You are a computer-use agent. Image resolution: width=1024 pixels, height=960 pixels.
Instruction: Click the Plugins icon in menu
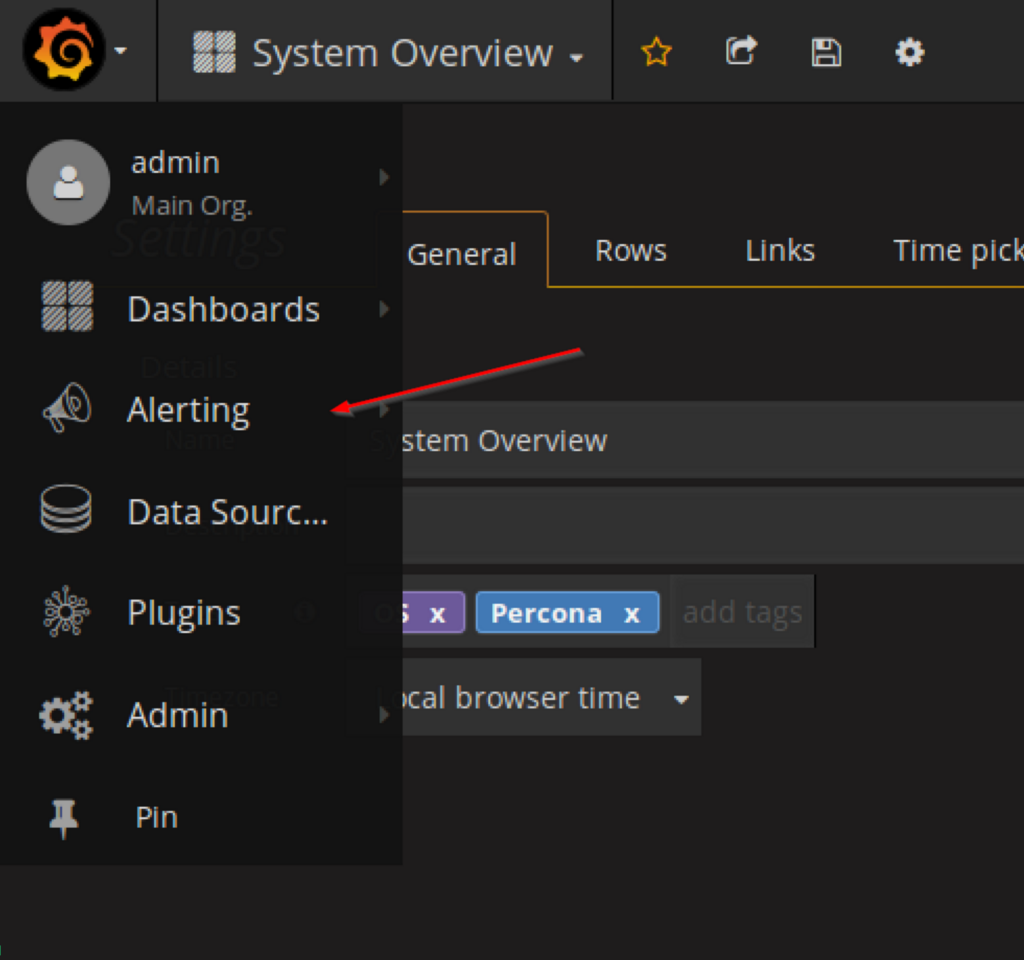click(x=66, y=612)
